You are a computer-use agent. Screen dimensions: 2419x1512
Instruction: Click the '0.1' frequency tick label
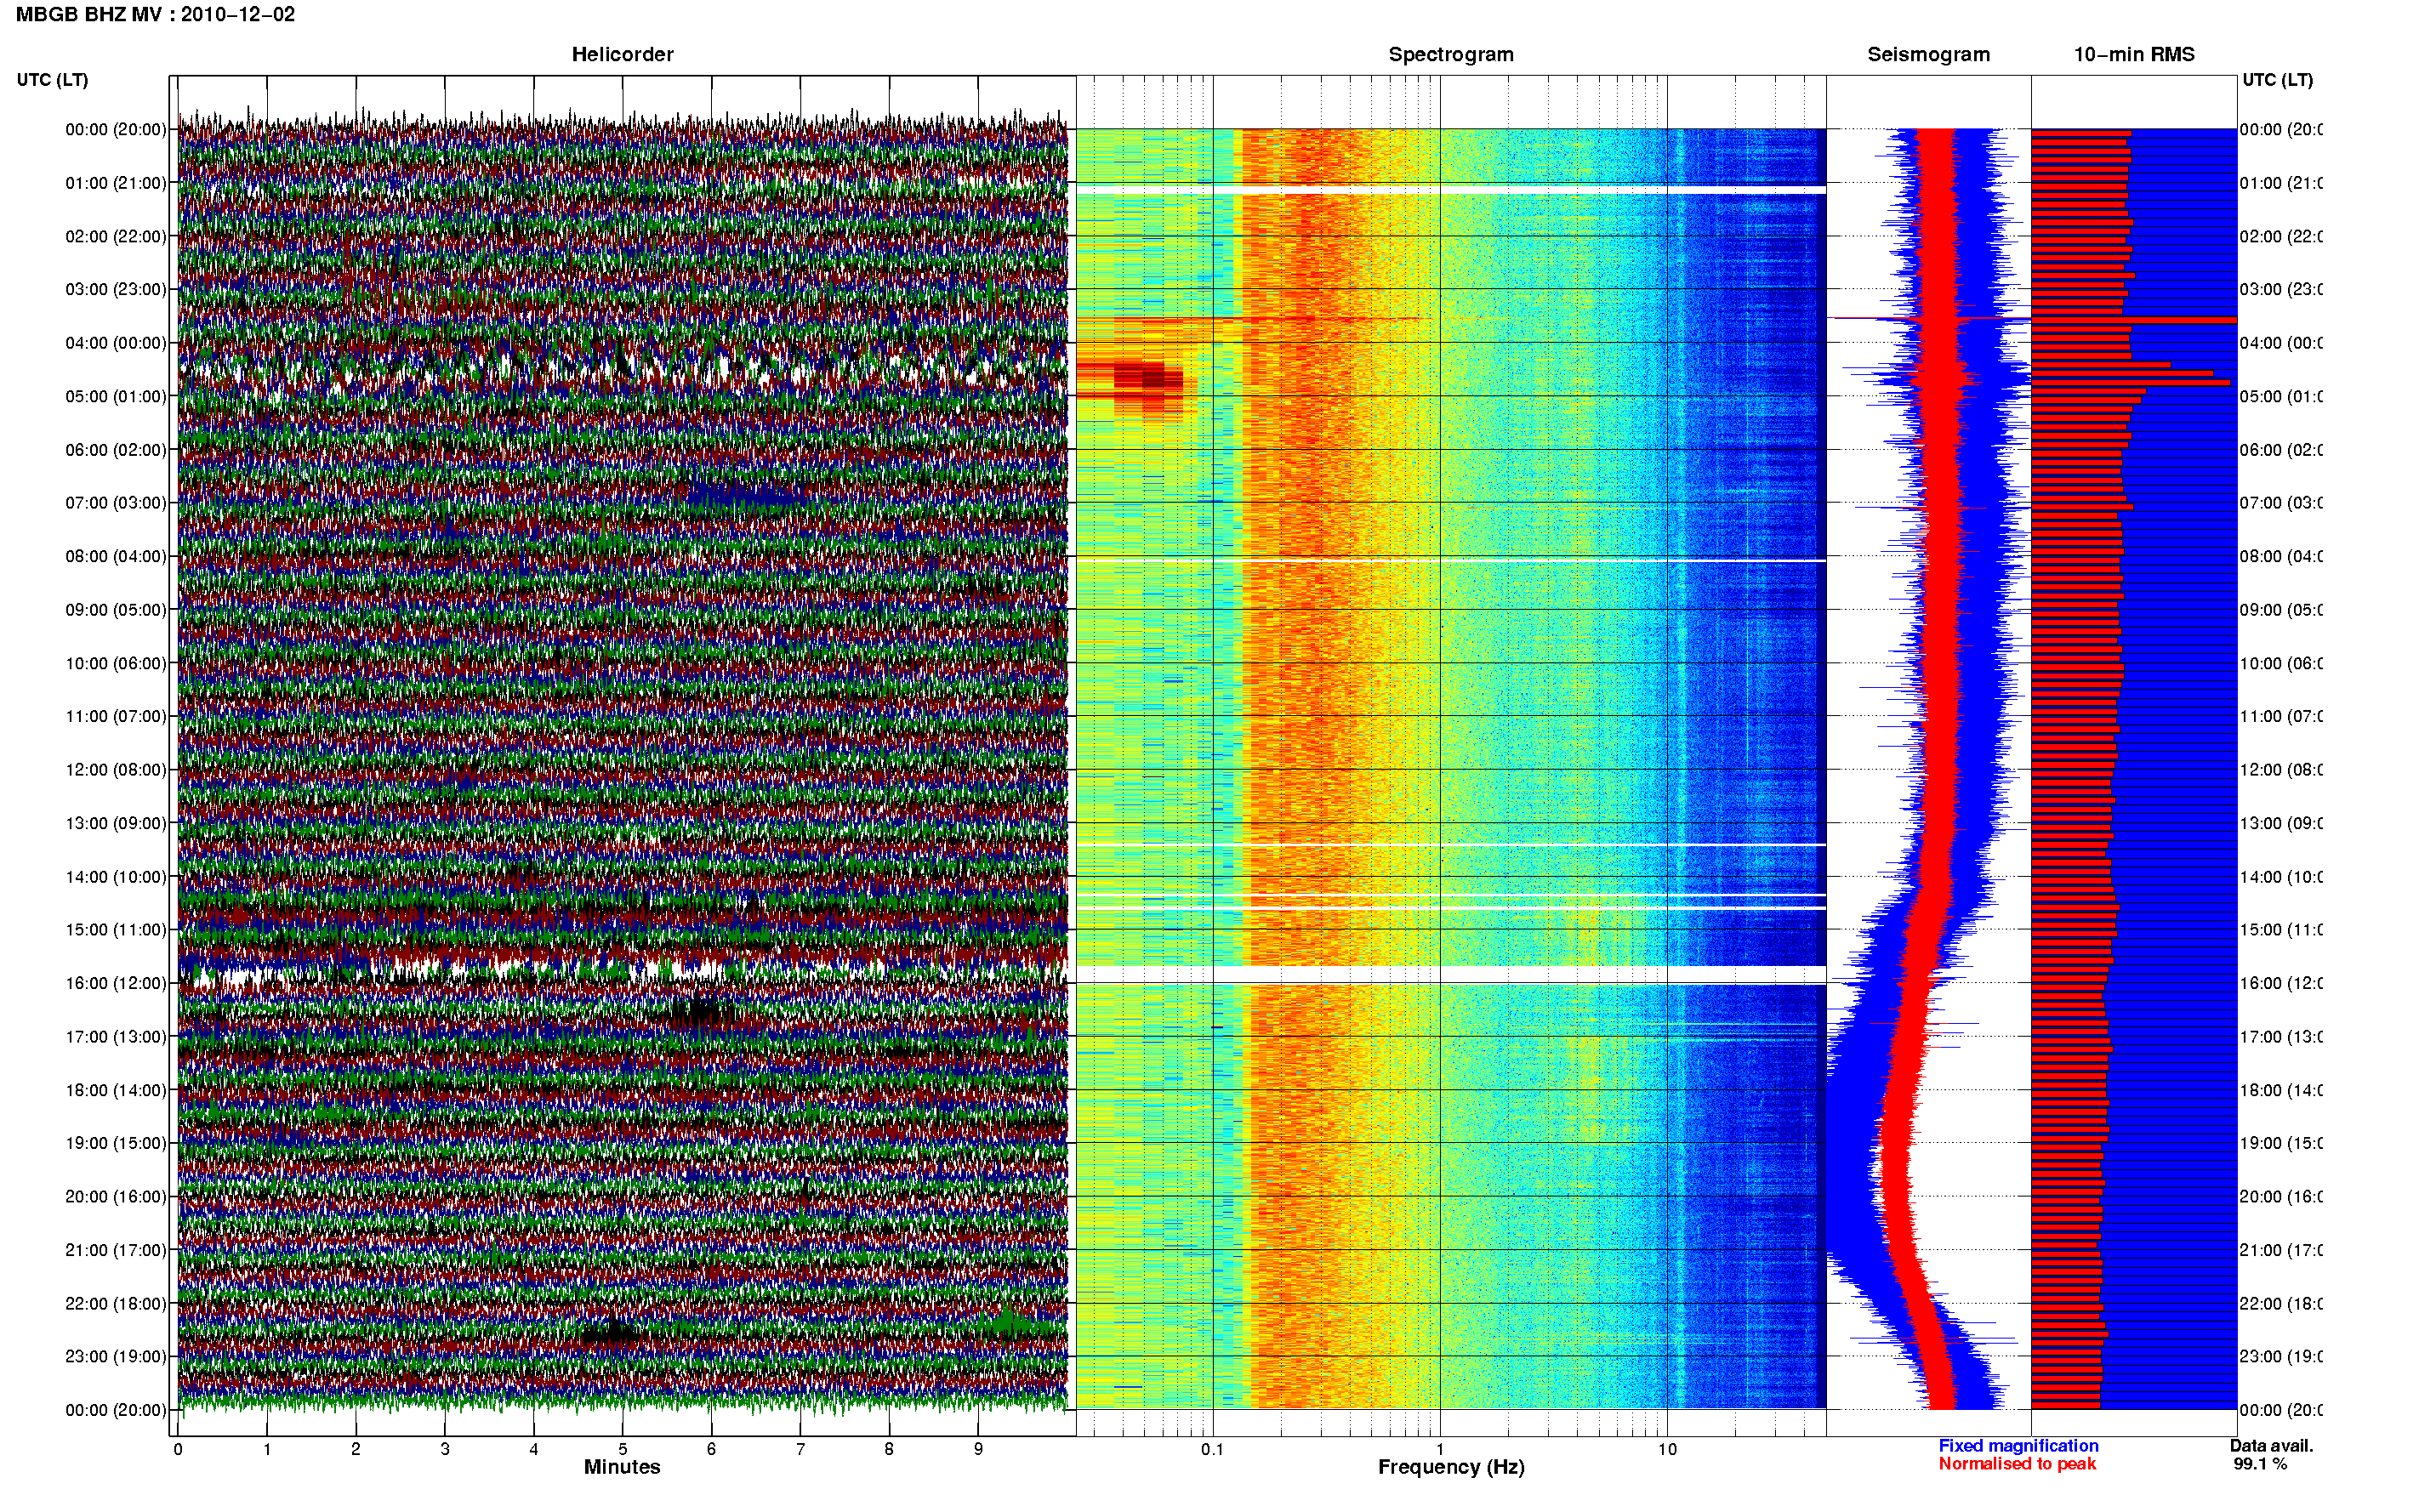(x=1212, y=1449)
